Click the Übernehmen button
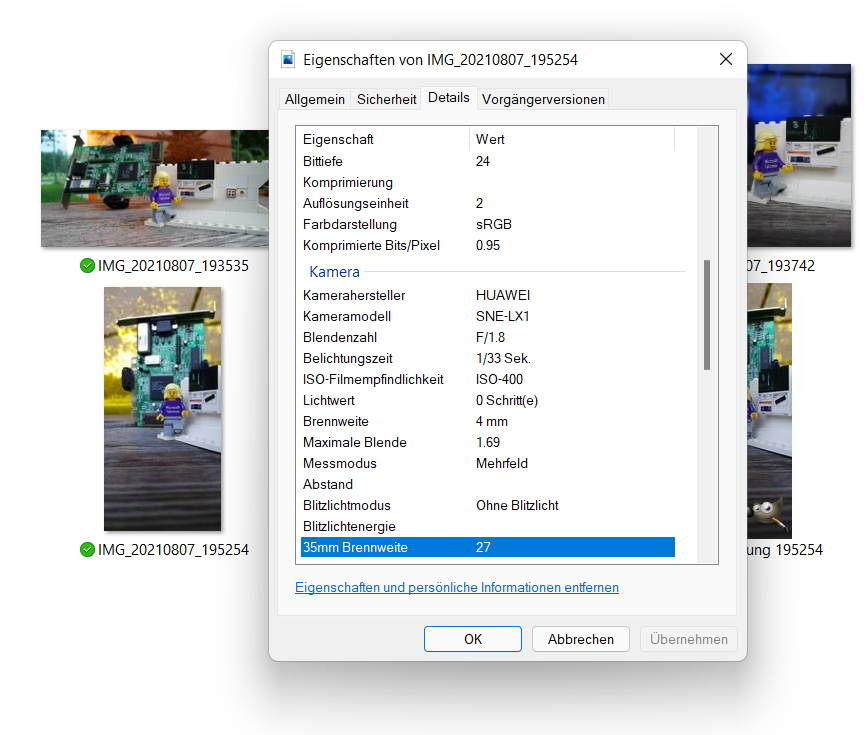868x735 pixels. coord(689,639)
